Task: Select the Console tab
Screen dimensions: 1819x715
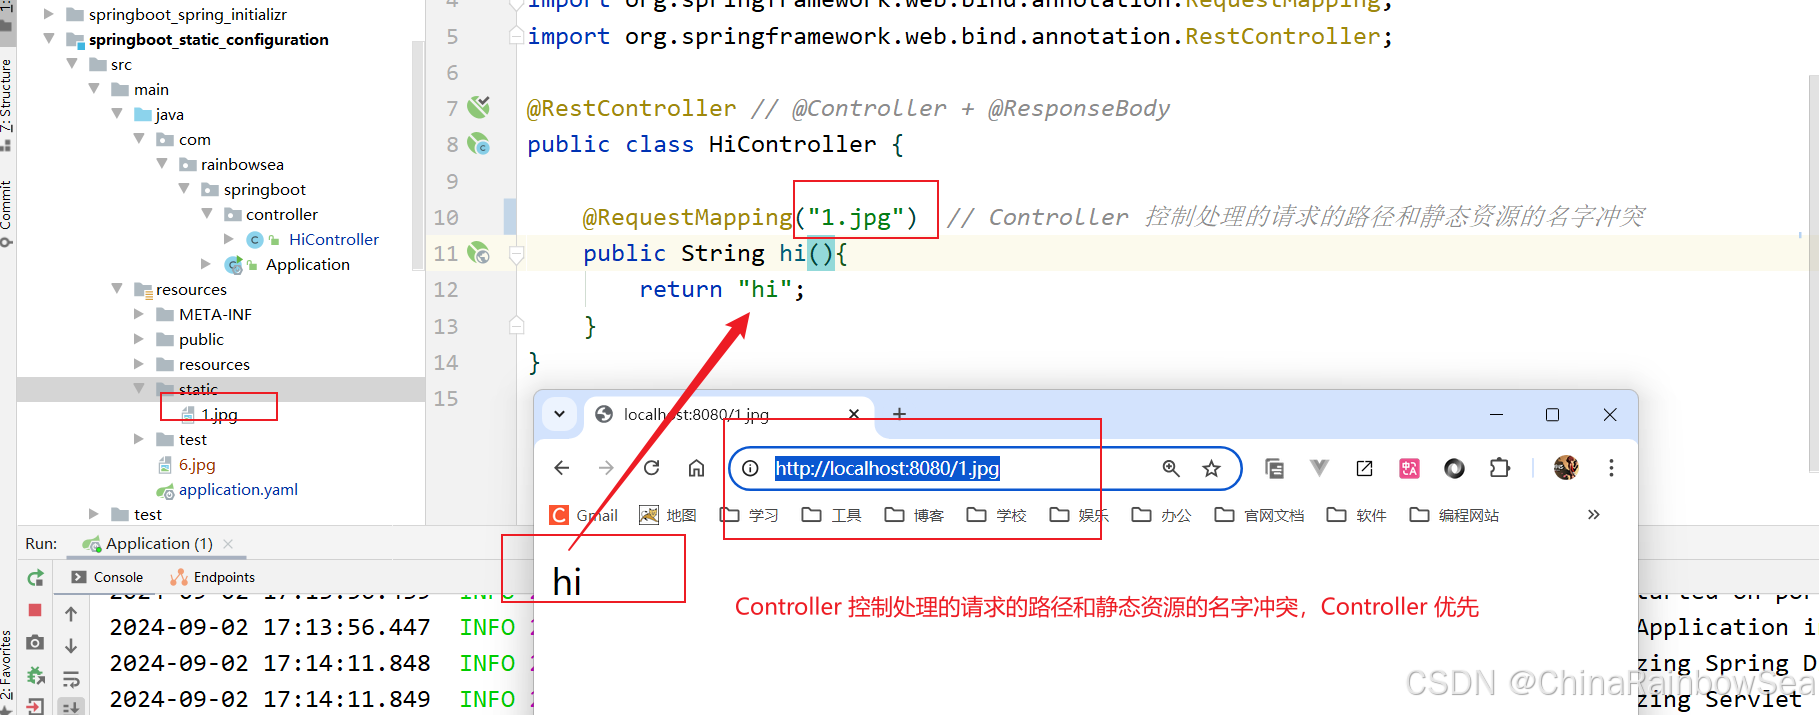Action: (x=117, y=577)
